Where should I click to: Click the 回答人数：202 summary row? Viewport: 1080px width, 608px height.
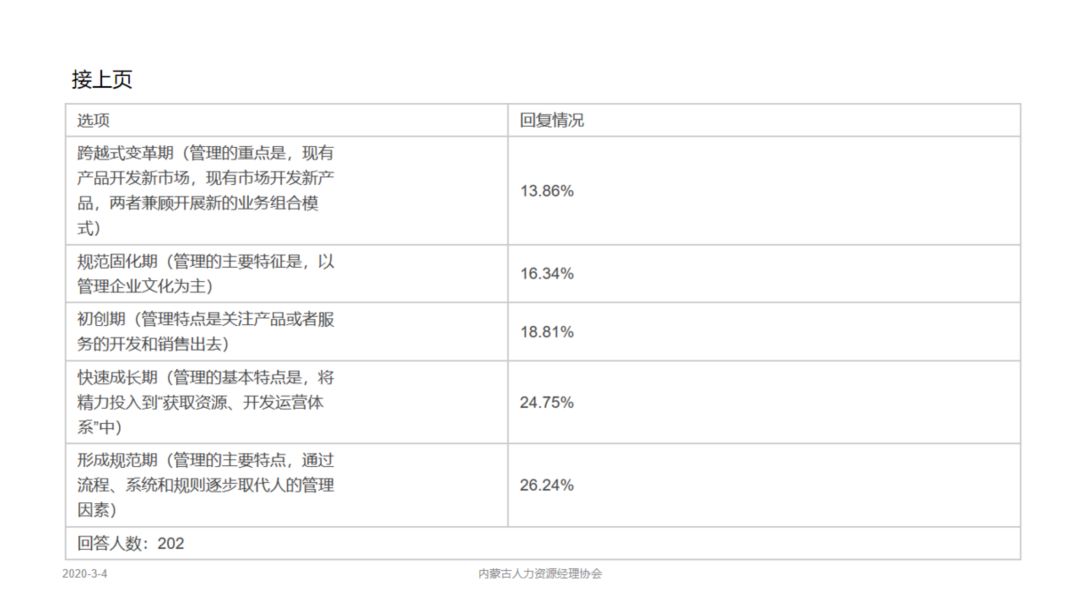pos(131,543)
